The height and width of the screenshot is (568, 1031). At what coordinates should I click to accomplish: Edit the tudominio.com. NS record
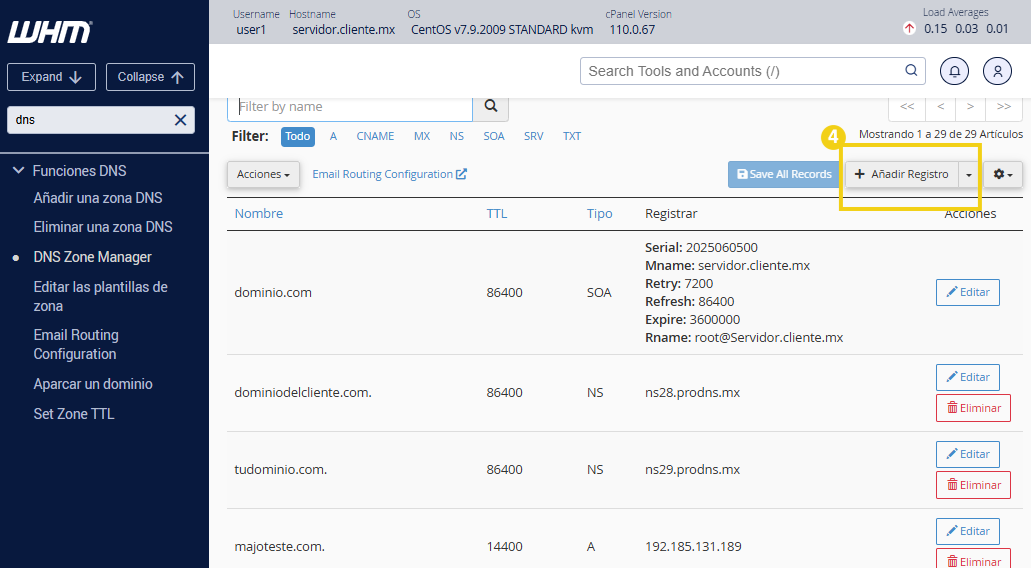coord(968,454)
